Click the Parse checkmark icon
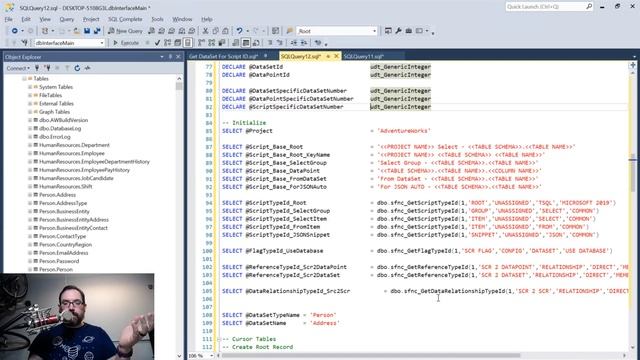The image size is (640, 360). 157,43
